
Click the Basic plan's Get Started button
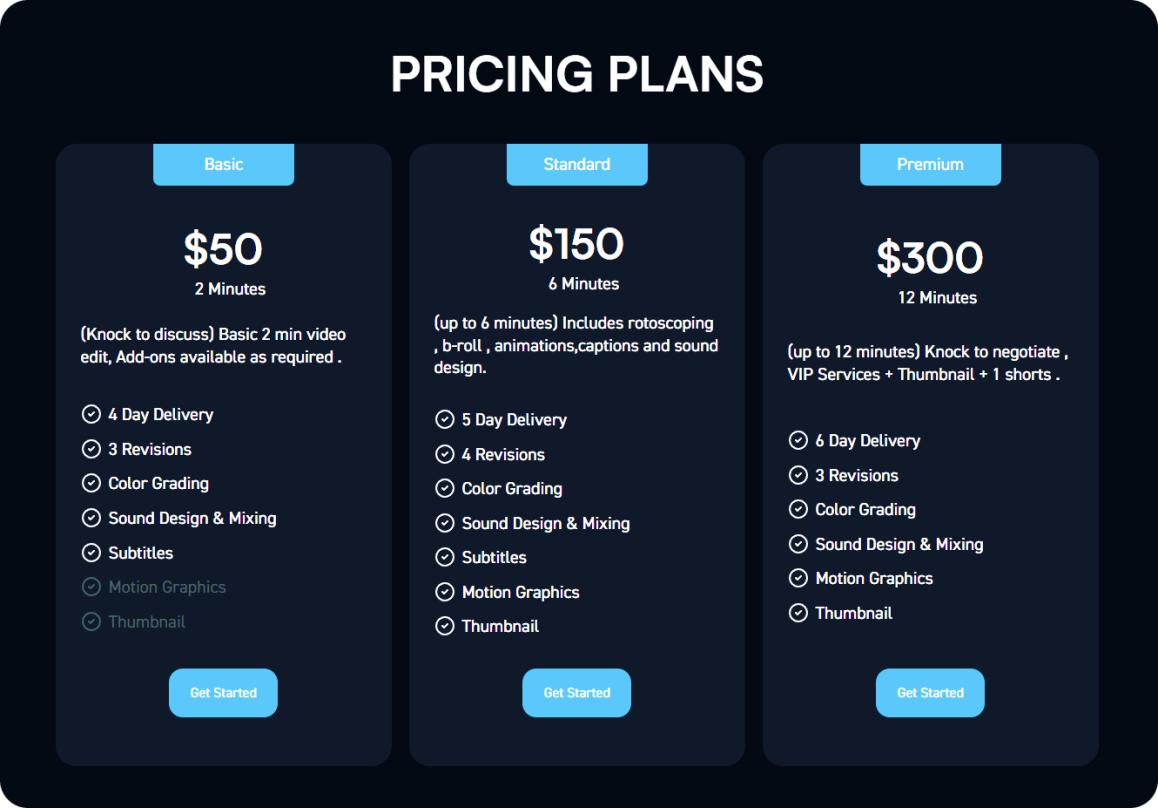pyautogui.click(x=223, y=693)
